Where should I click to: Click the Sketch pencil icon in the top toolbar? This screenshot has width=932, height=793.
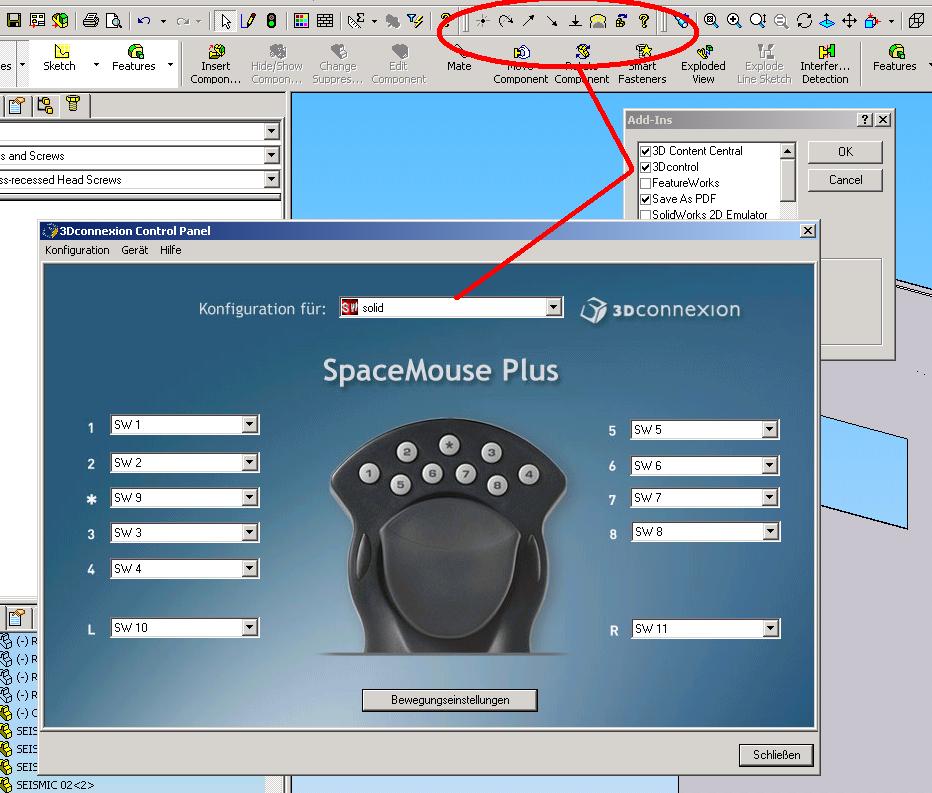pos(248,21)
